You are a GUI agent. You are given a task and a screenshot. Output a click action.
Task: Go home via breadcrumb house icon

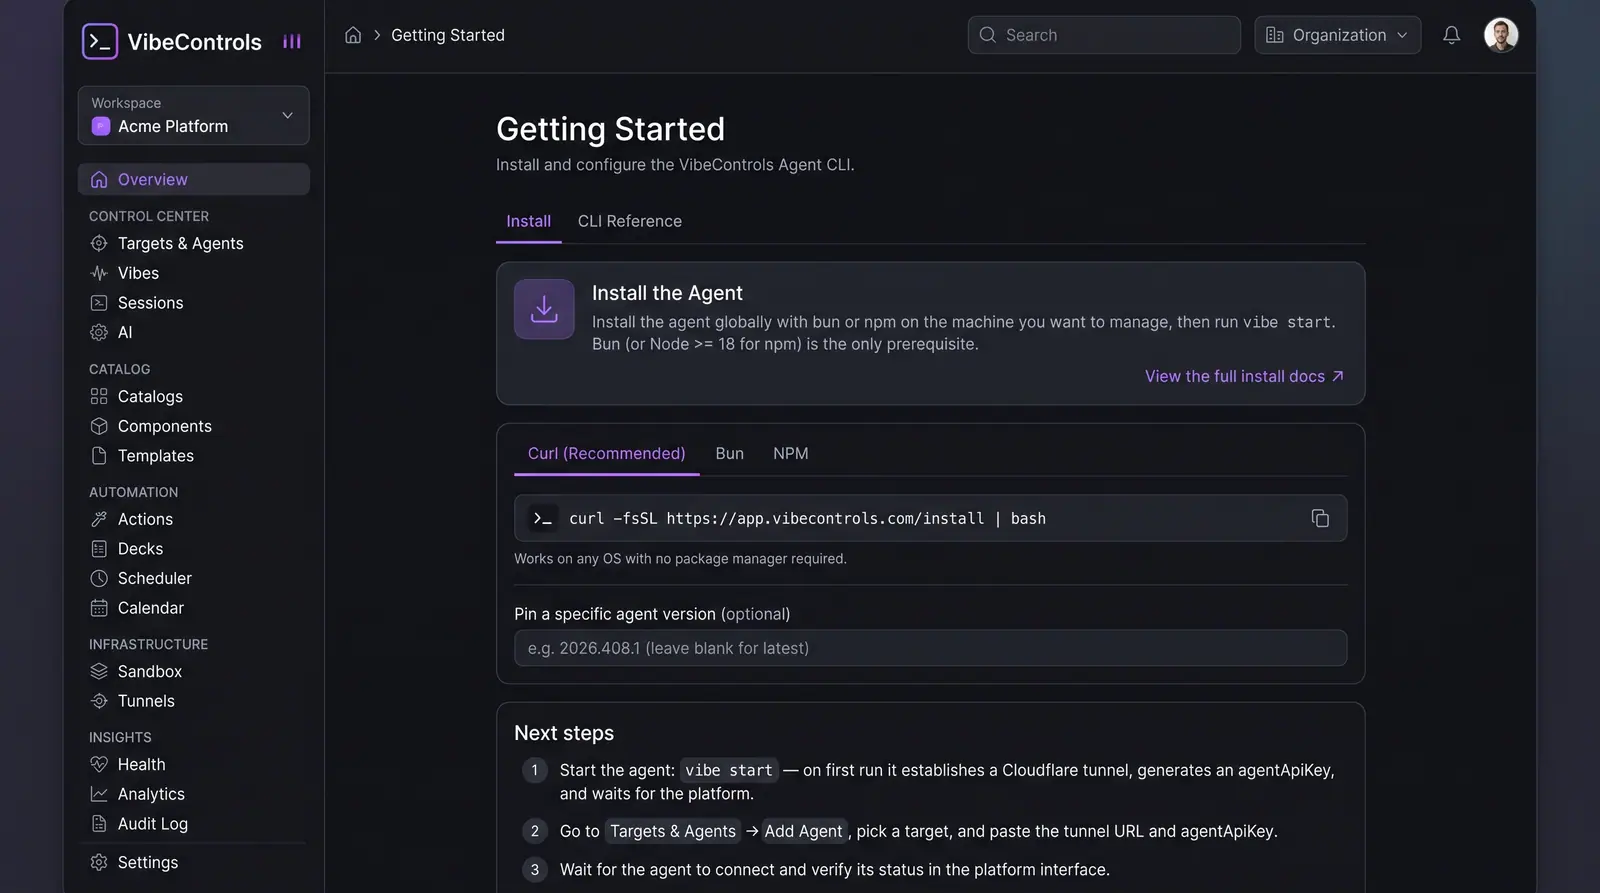click(x=353, y=35)
